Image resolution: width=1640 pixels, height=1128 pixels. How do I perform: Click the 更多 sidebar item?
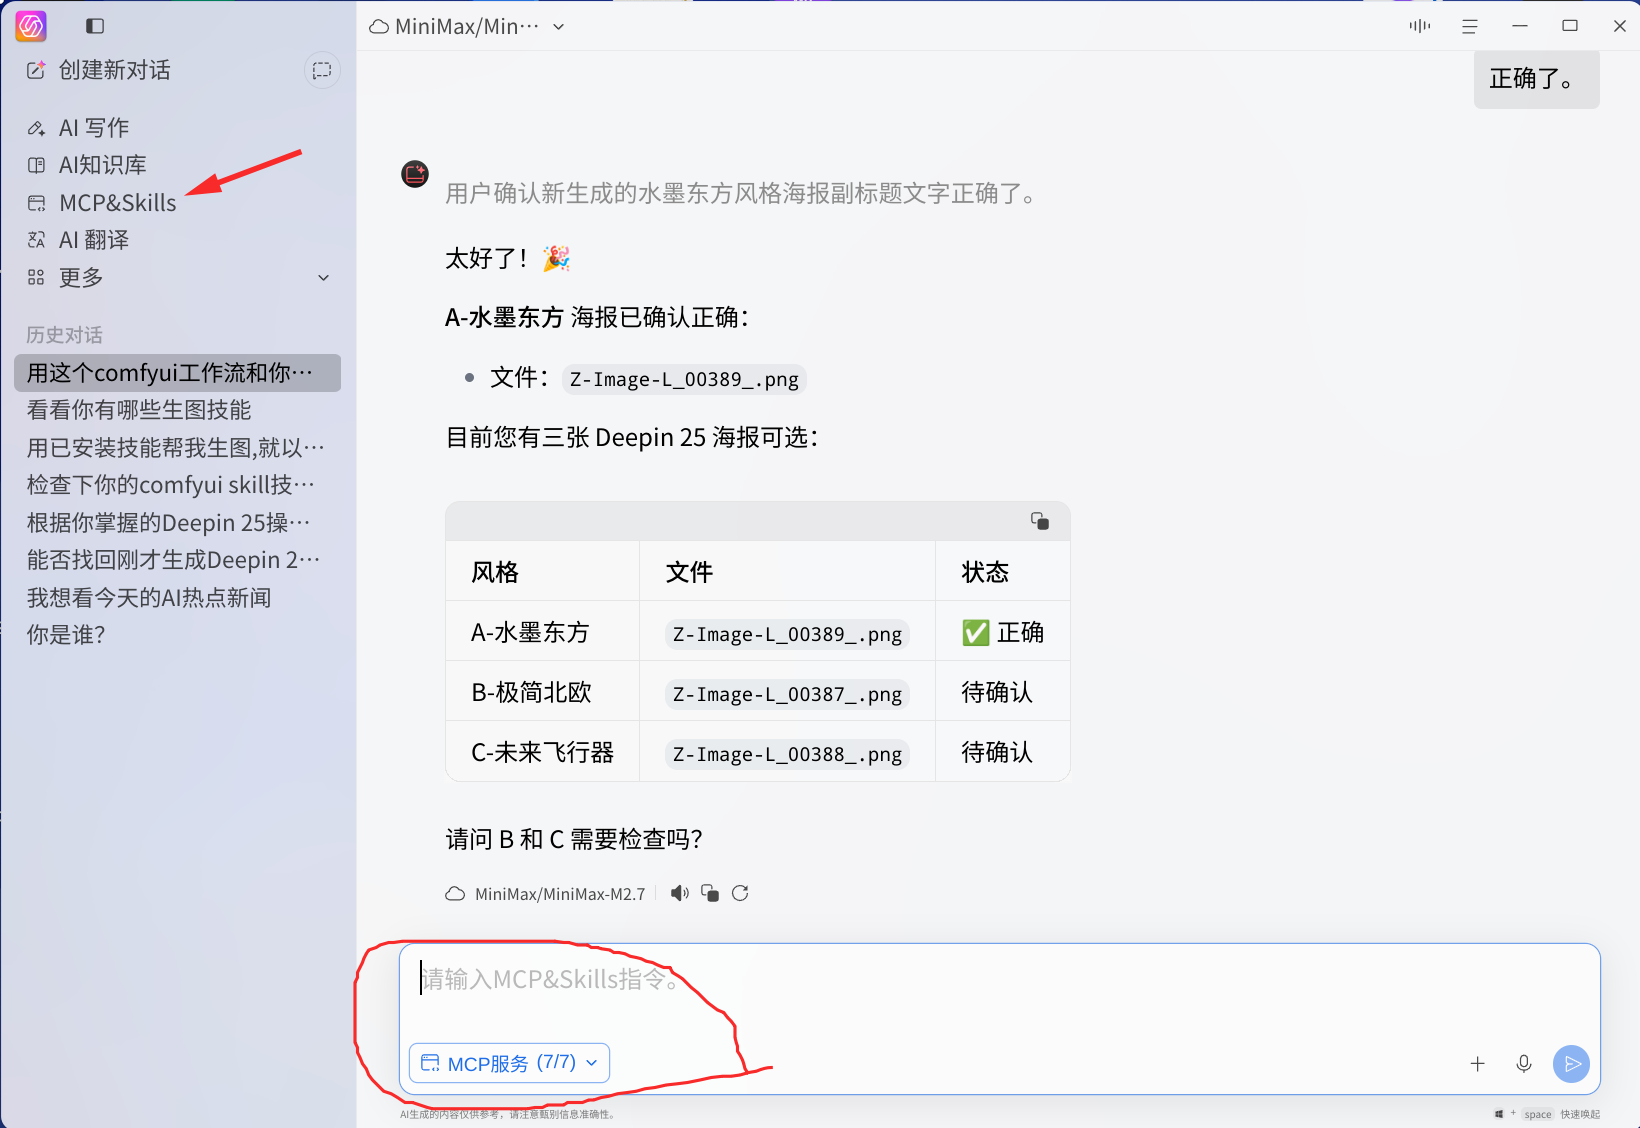[x=81, y=278]
